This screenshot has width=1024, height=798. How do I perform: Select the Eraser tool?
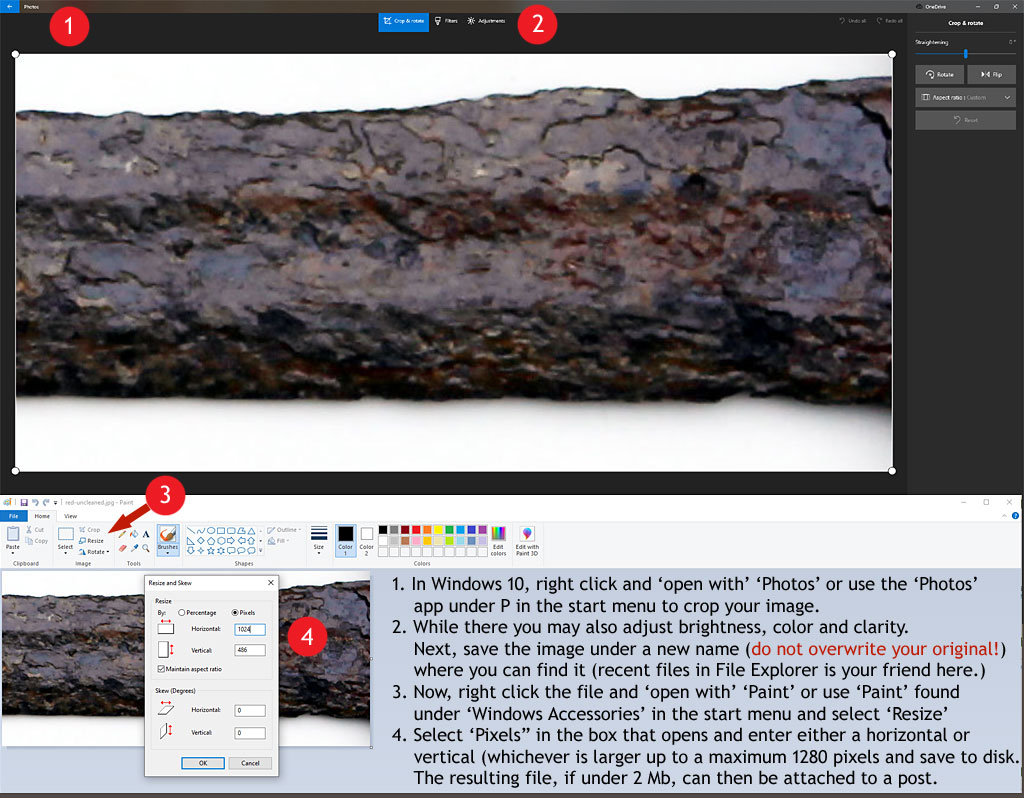[122, 548]
